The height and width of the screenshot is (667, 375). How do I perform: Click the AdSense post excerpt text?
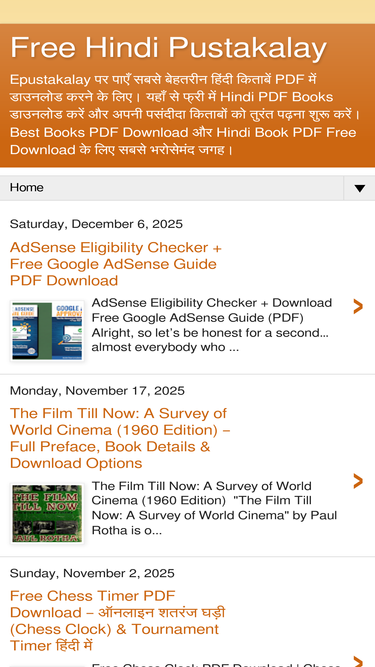212,325
